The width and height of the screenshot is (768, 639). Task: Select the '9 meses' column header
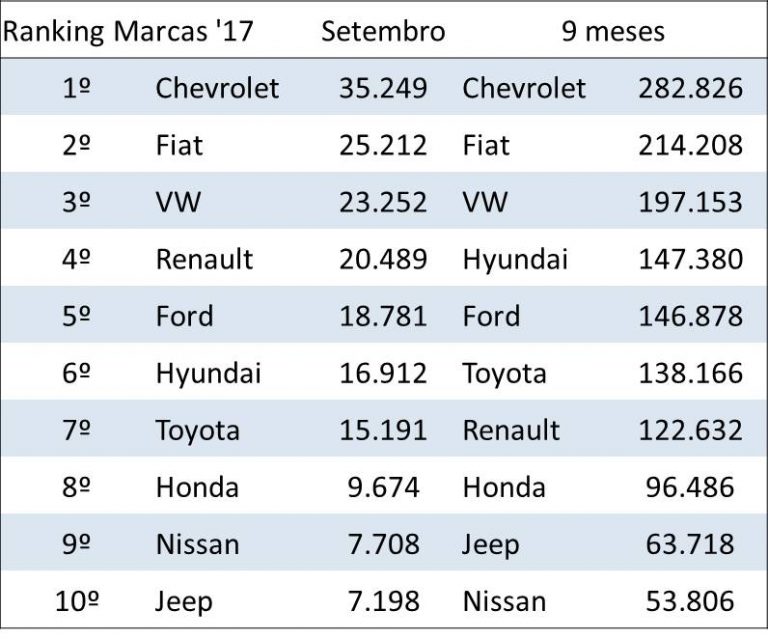tap(613, 31)
